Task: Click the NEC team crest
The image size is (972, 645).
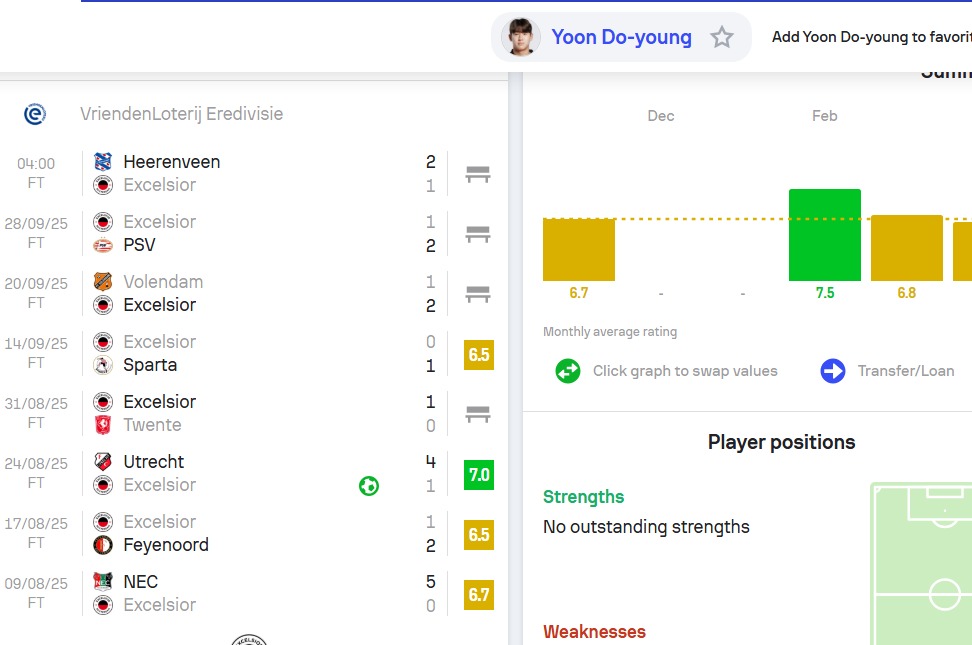Action: tap(103, 582)
